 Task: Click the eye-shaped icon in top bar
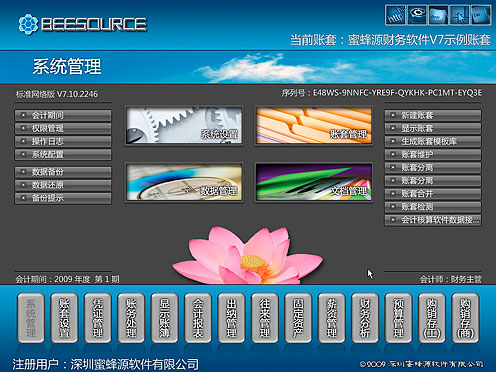[x=417, y=15]
